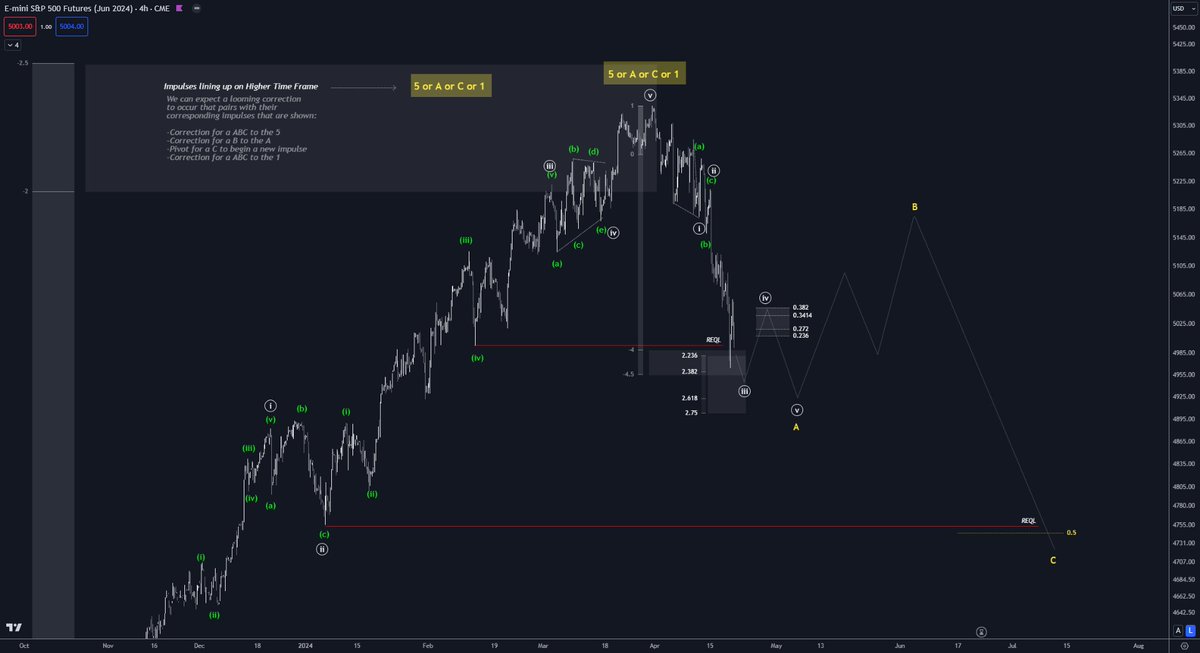1200x653 pixels.
Task: Click the E-mini S&P 500 Futures symbol title
Action: (85, 10)
